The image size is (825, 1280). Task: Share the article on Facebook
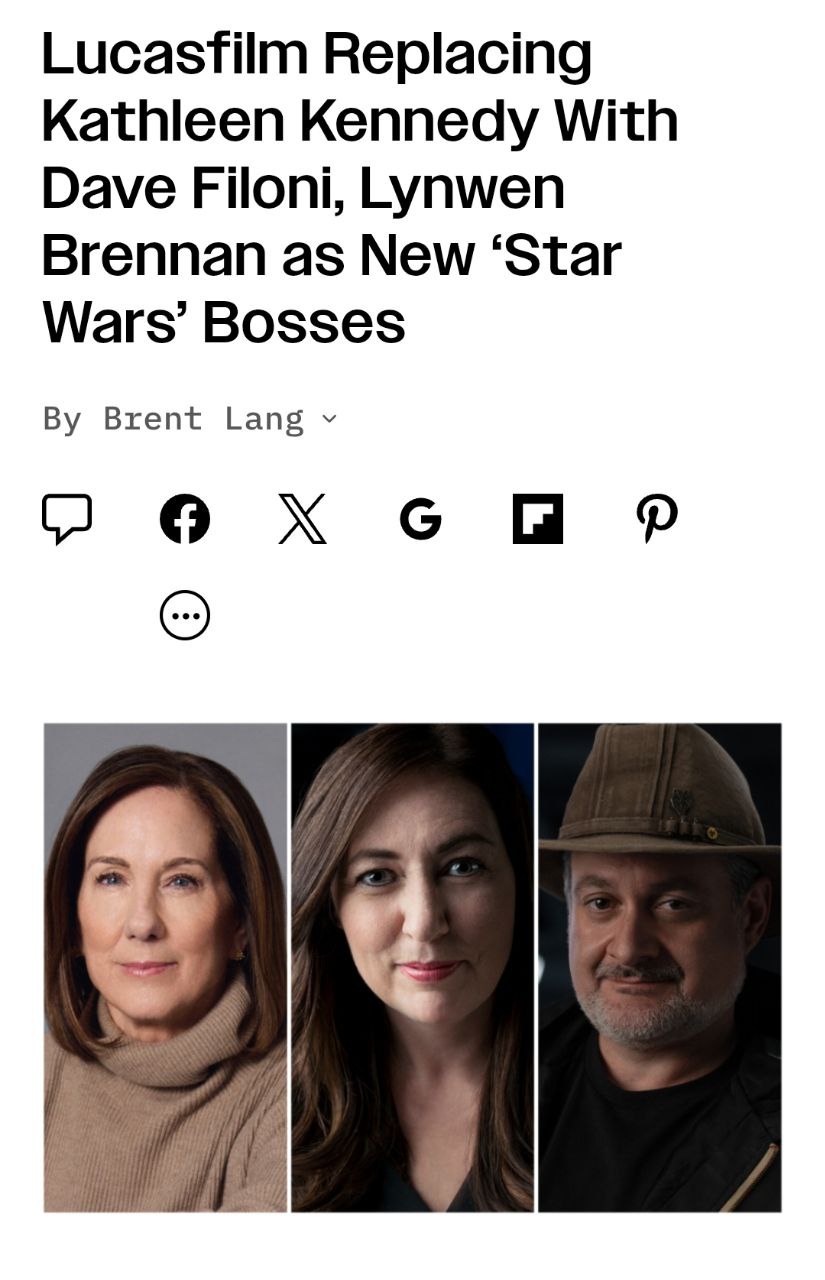pyautogui.click(x=185, y=519)
